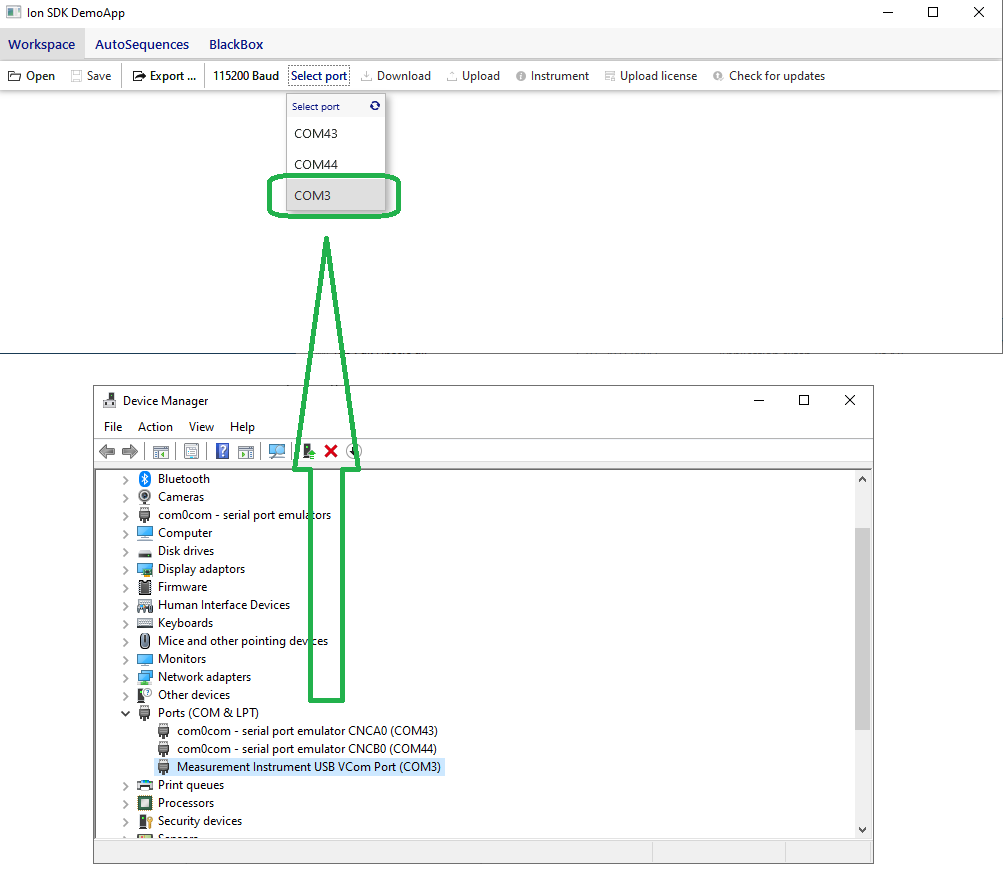Click the red X uninstall device icon

click(331, 452)
